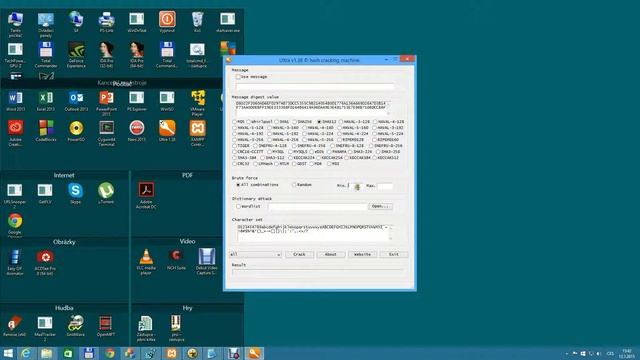640x360 pixels.
Task: Click the Character set scrollbar
Action: [390, 232]
